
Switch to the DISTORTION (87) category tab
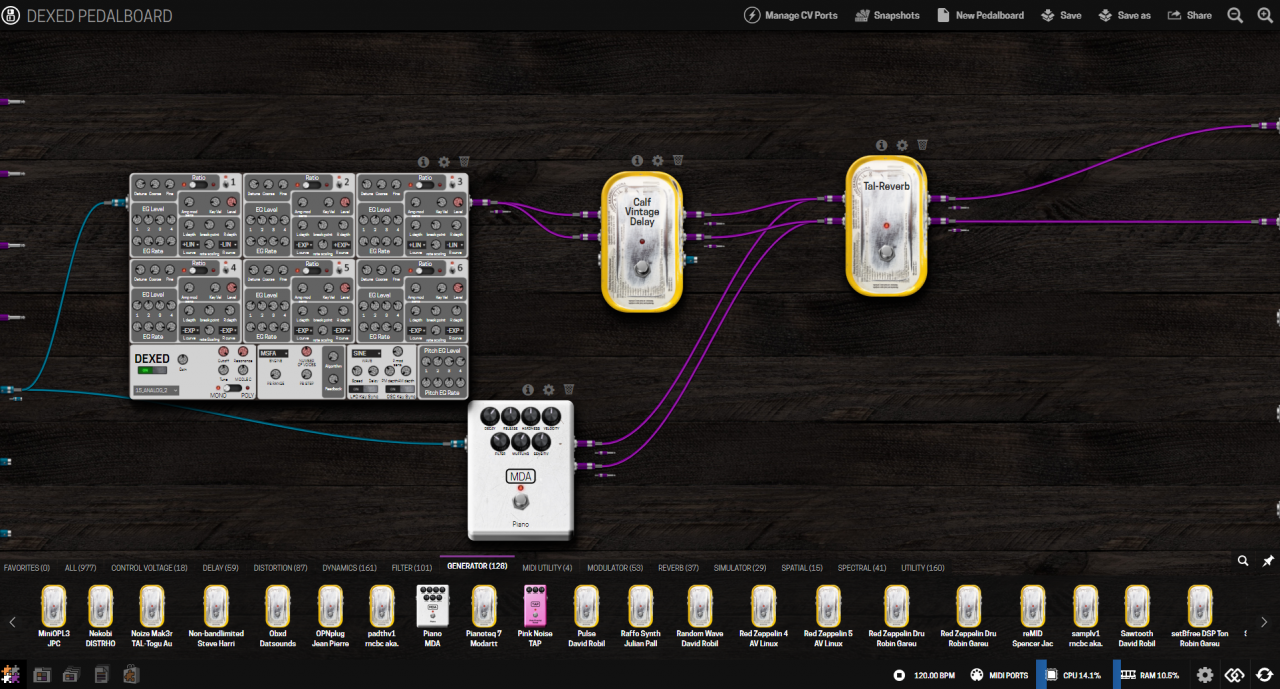pyautogui.click(x=280, y=568)
